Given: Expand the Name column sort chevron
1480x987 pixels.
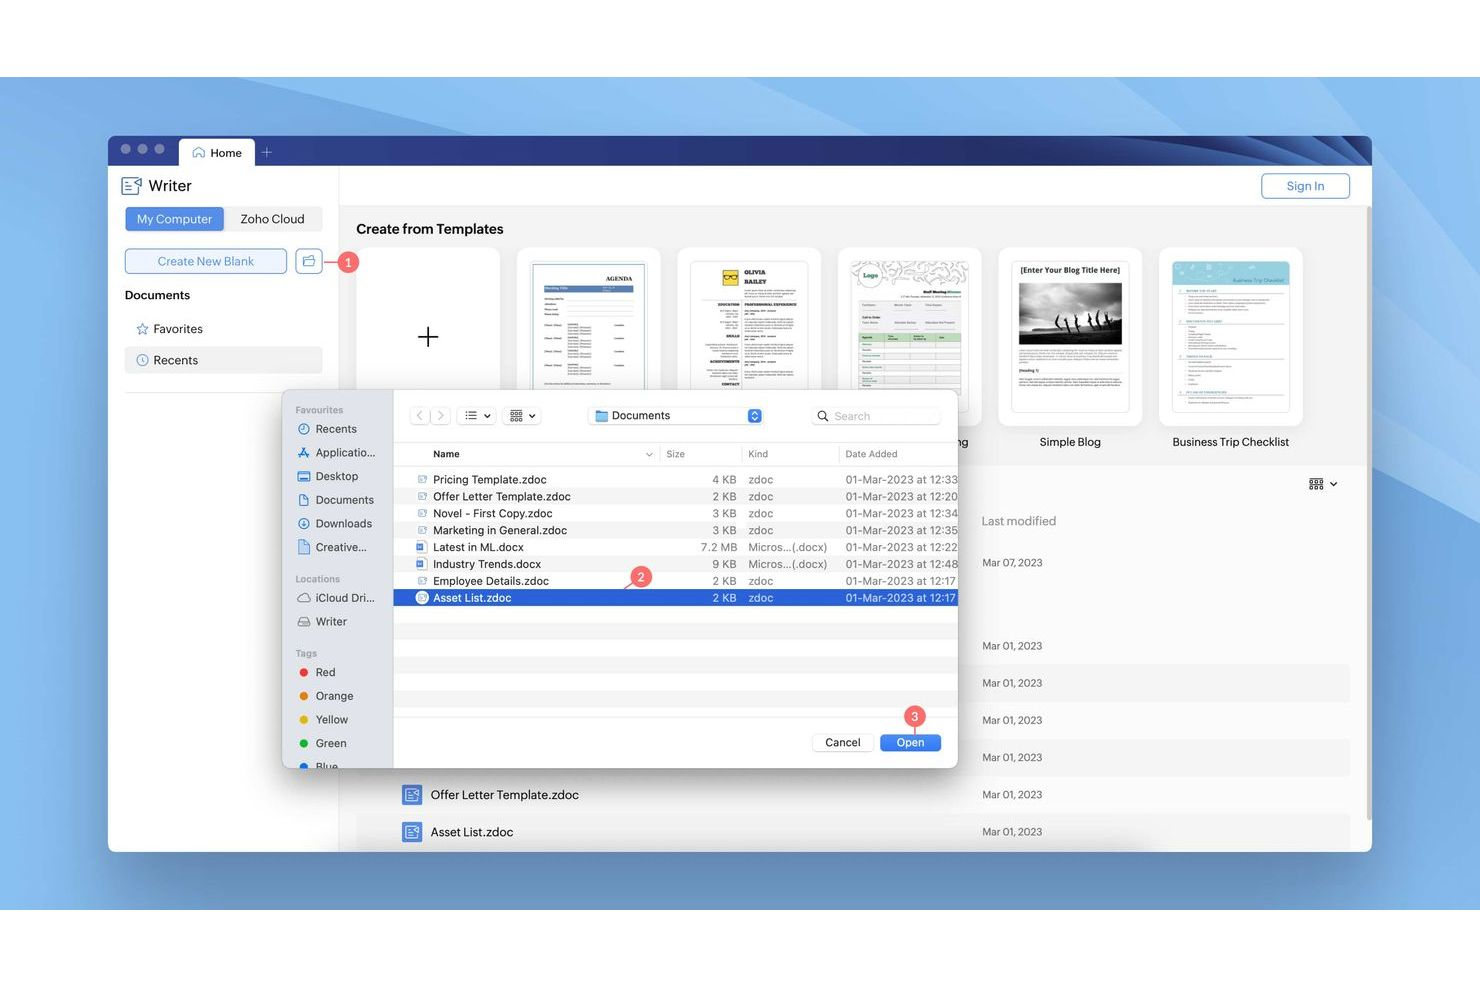Looking at the screenshot, I should (x=650, y=453).
